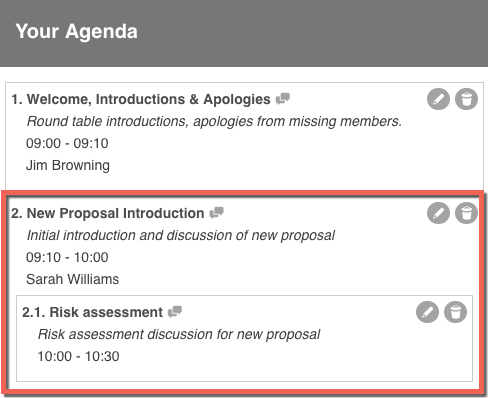
Task: Click the round table introductions description
Action: (x=214, y=122)
